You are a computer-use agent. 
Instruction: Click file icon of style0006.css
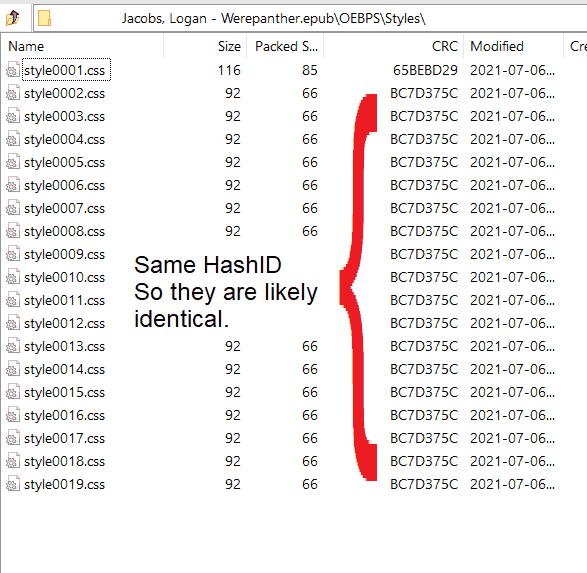pos(13,185)
